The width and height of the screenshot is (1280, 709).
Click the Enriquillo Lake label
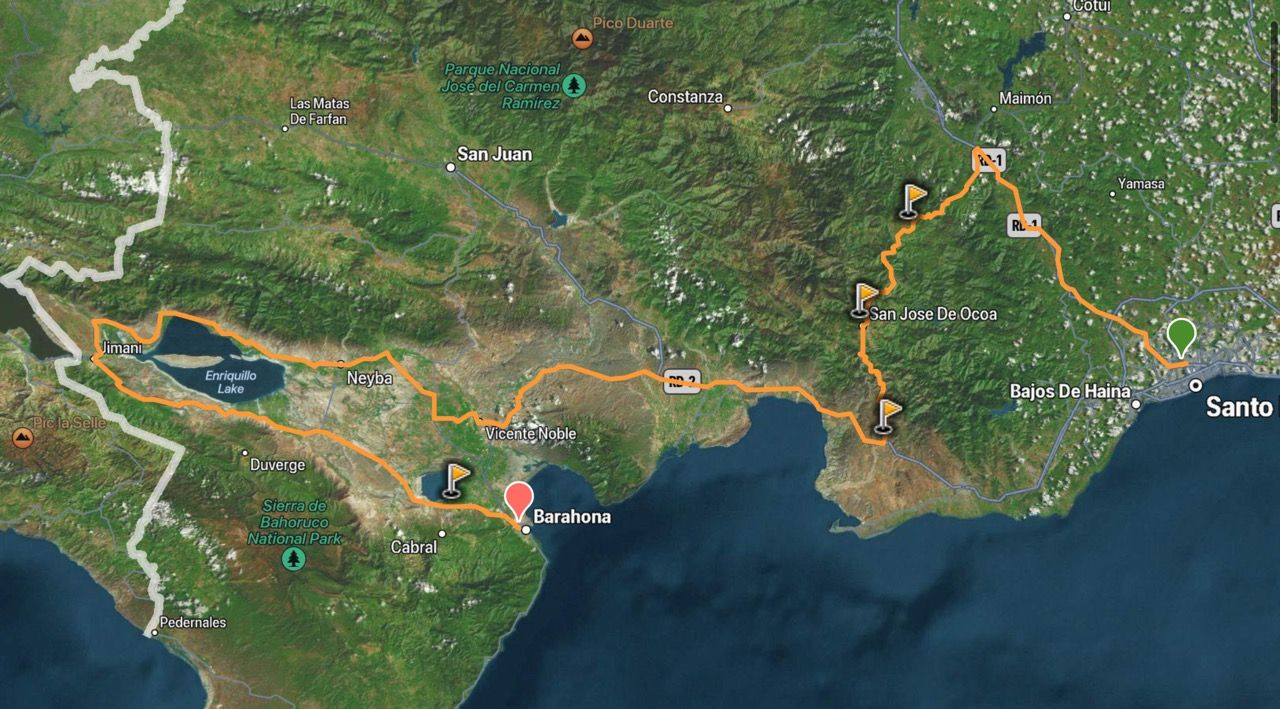[x=232, y=382]
